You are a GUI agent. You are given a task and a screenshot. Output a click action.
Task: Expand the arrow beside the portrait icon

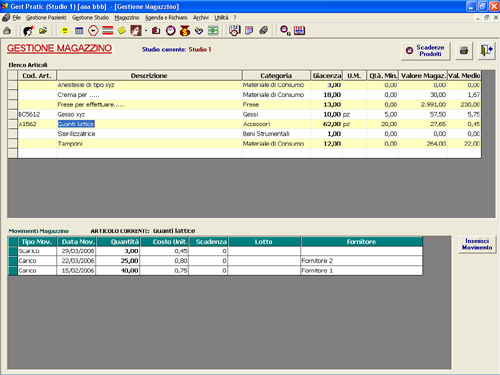point(146,31)
